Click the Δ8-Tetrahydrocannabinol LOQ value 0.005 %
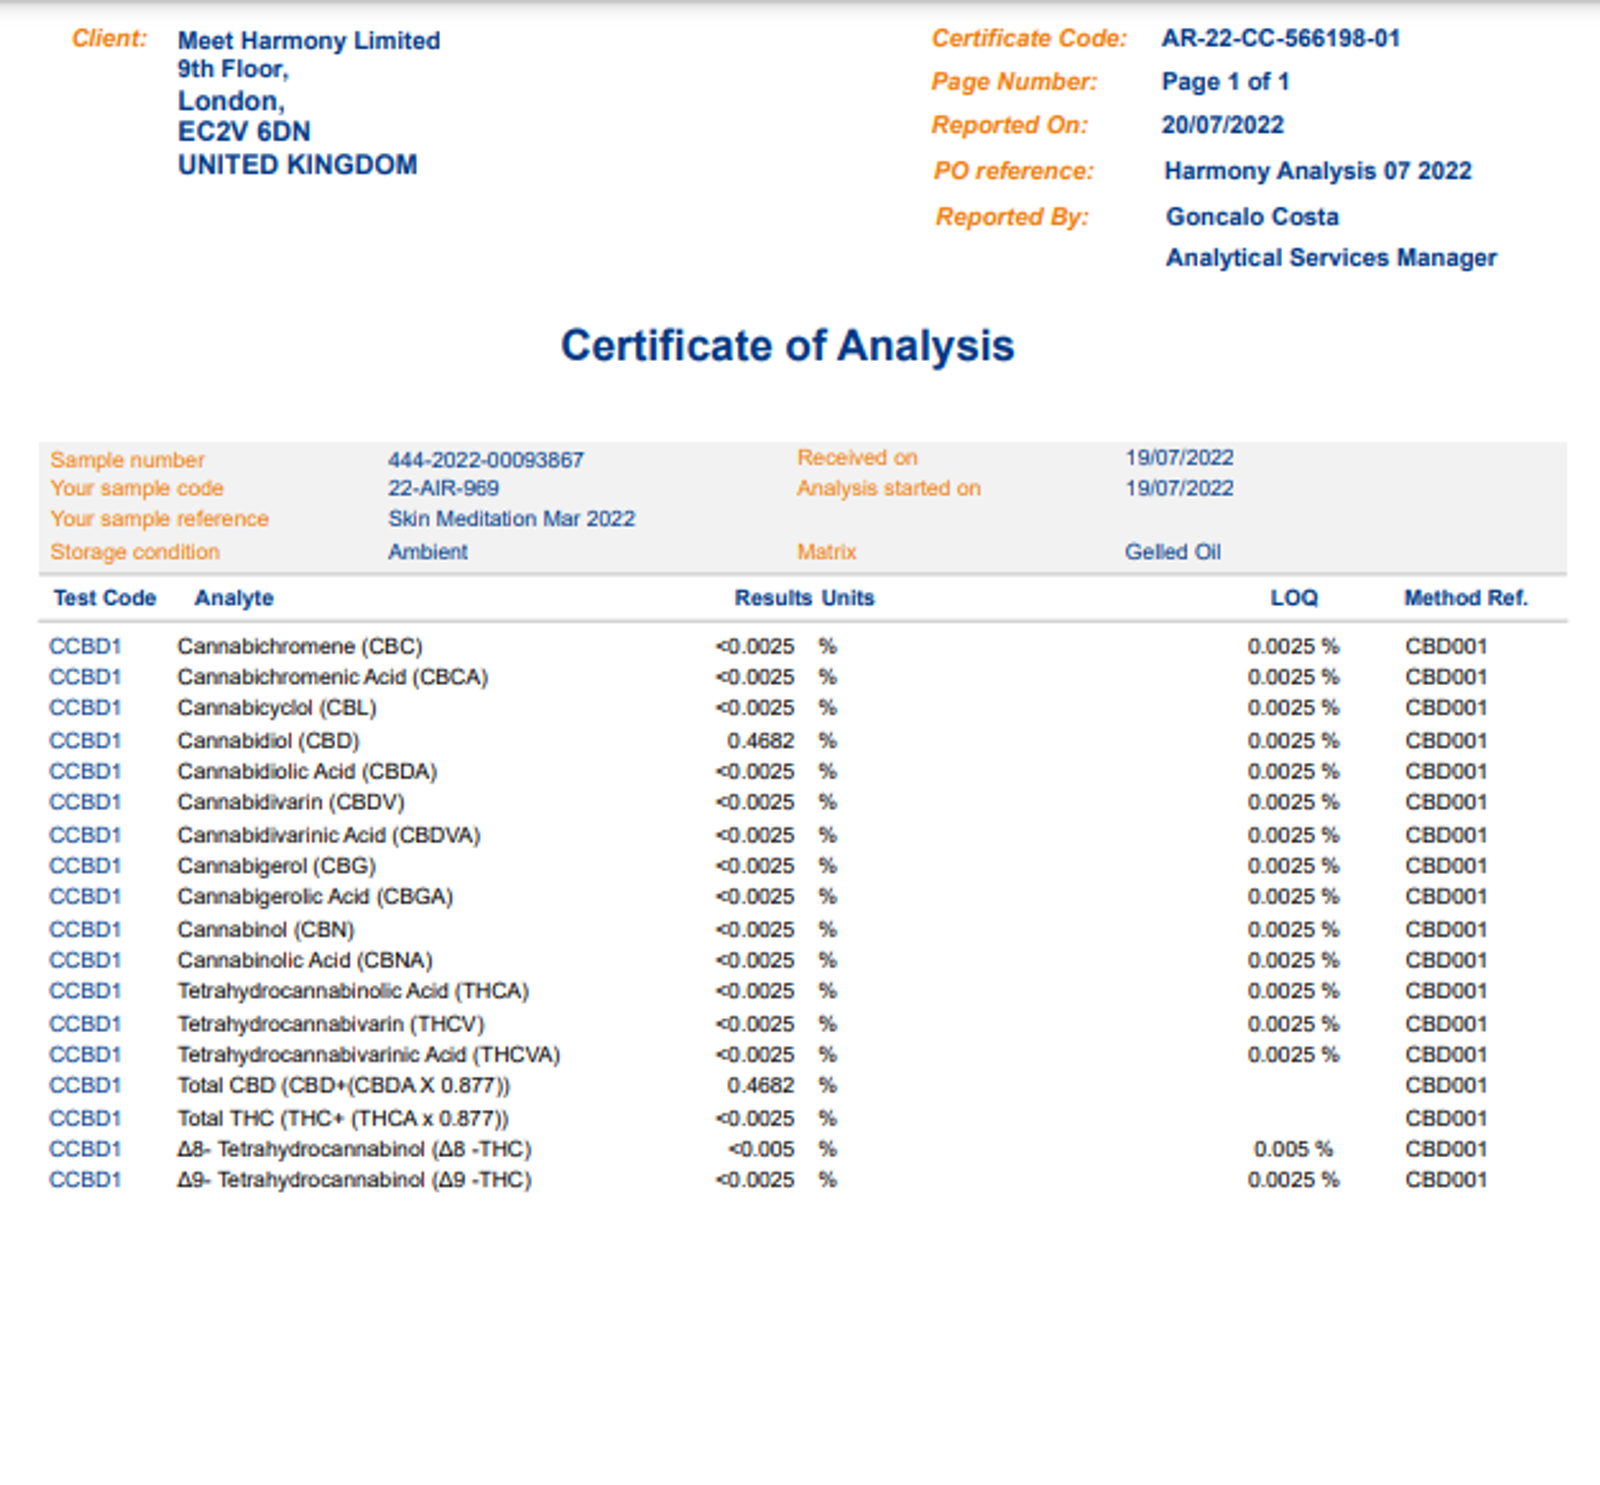 [x=1292, y=1149]
